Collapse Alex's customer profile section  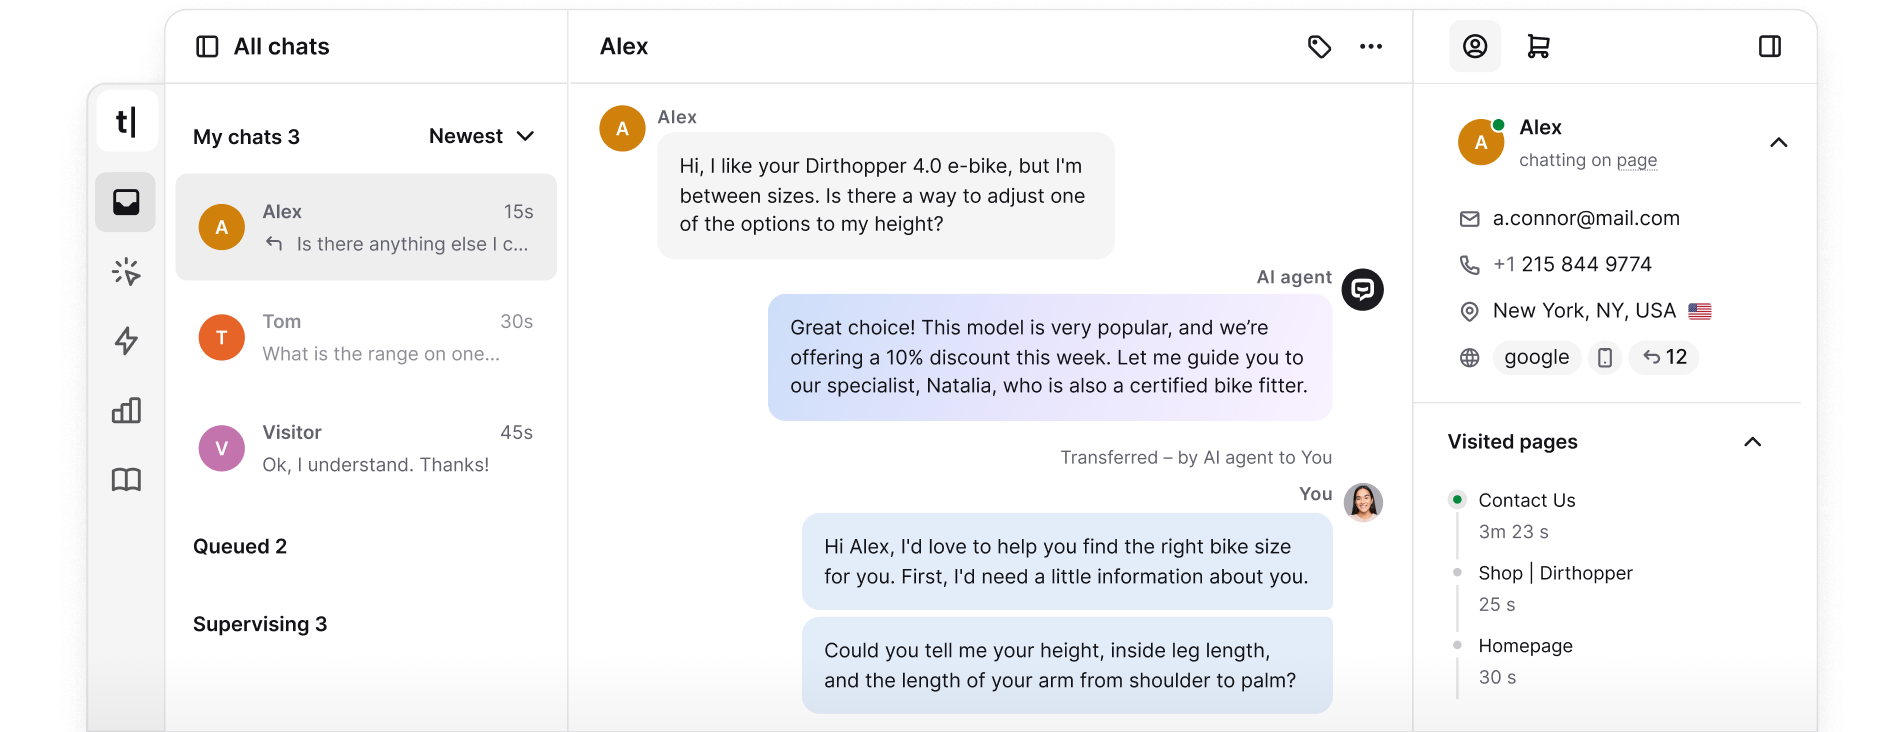click(x=1779, y=143)
